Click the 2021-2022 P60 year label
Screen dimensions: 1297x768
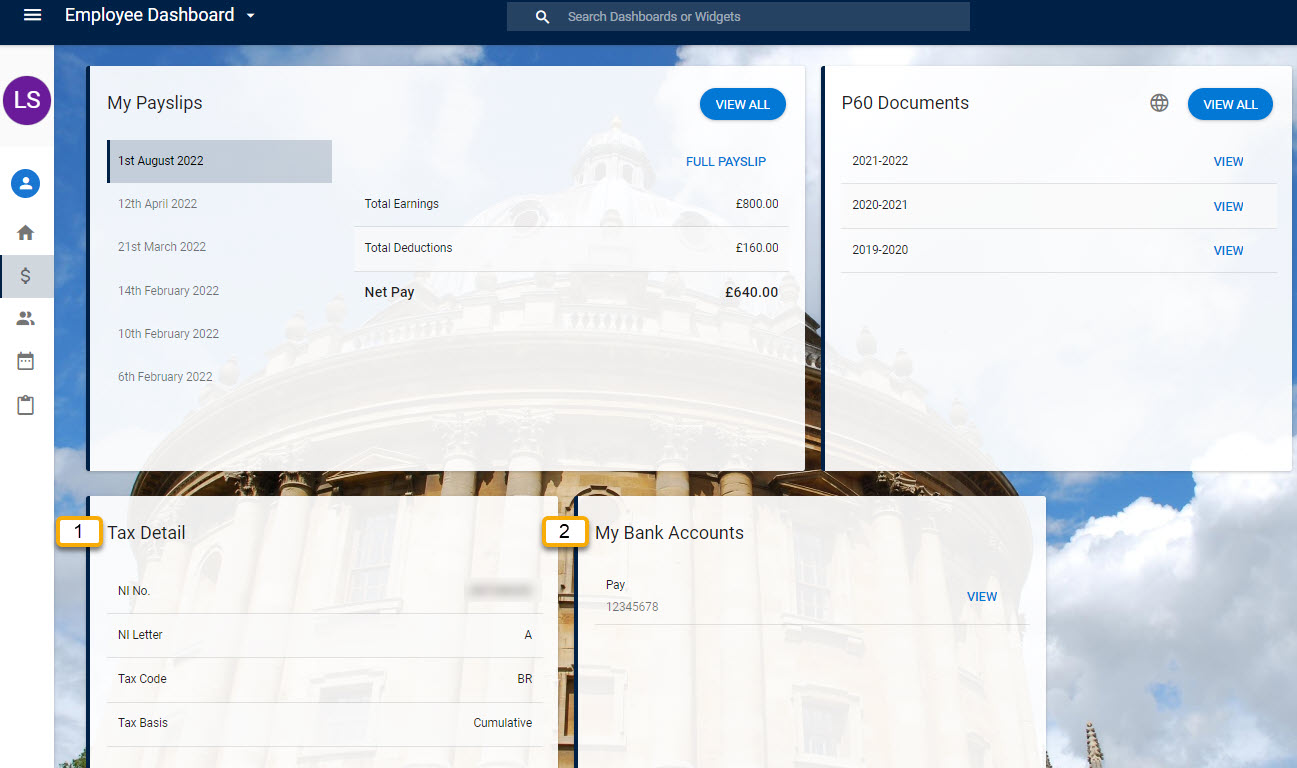(880, 161)
